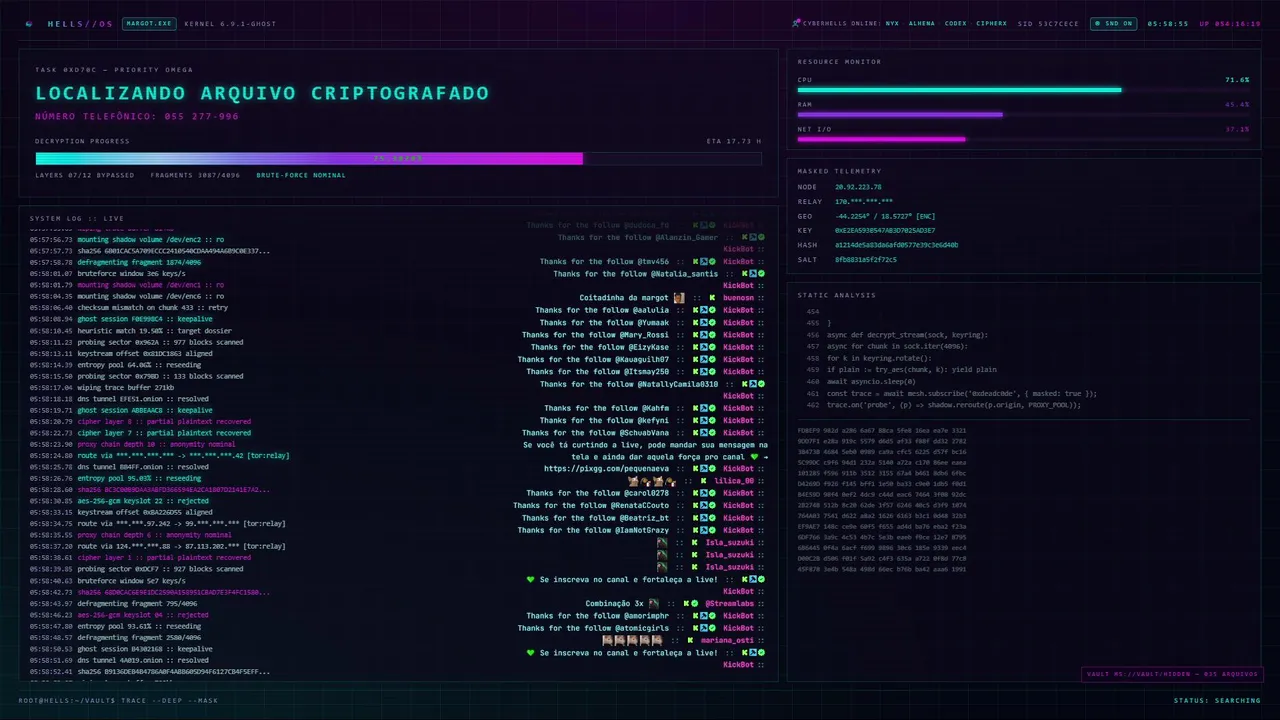Click the HASH value a1214de5a83da6af
Viewport: 1280px width, 720px height.
point(897,244)
